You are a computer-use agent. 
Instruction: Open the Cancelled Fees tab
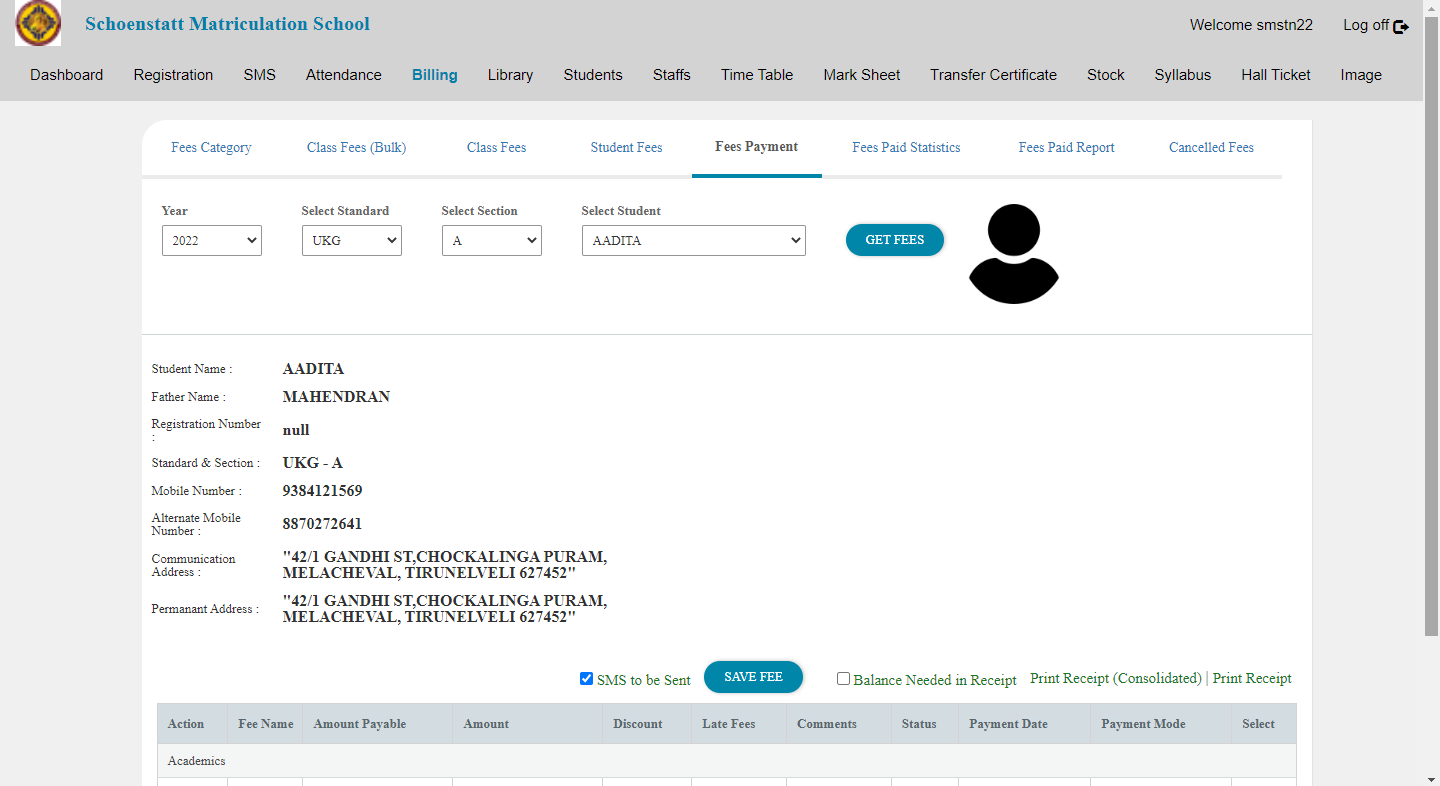coord(1211,147)
